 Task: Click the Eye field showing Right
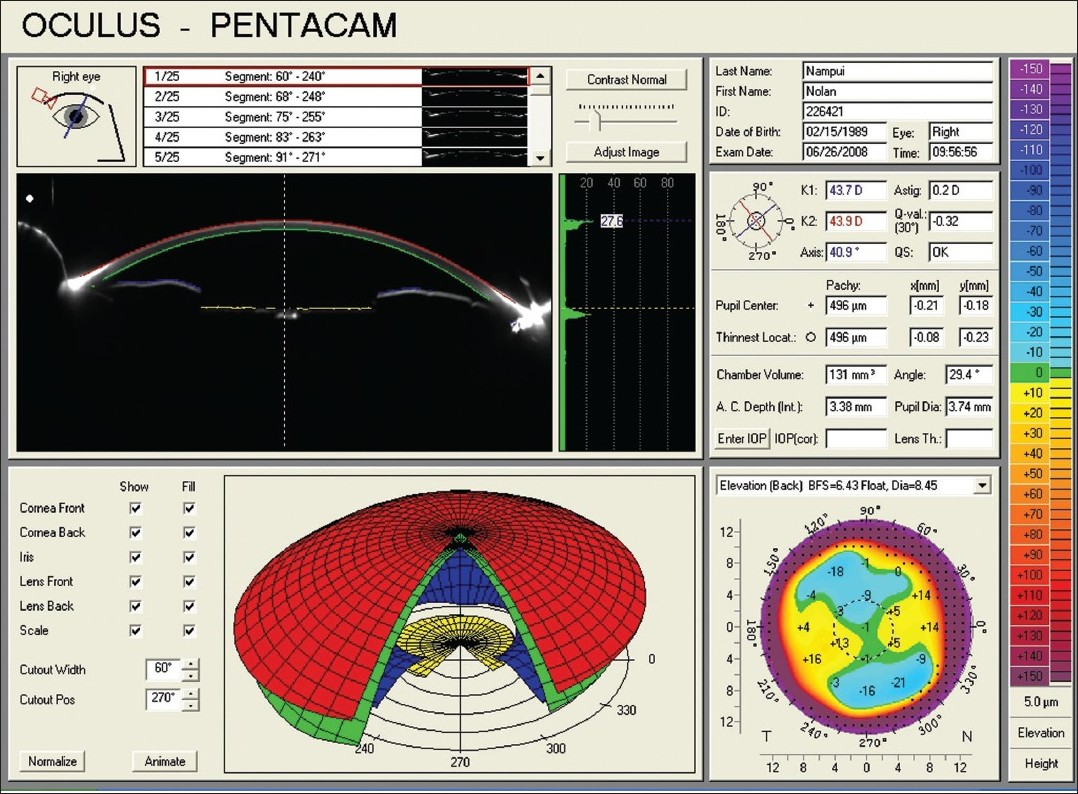point(961,131)
